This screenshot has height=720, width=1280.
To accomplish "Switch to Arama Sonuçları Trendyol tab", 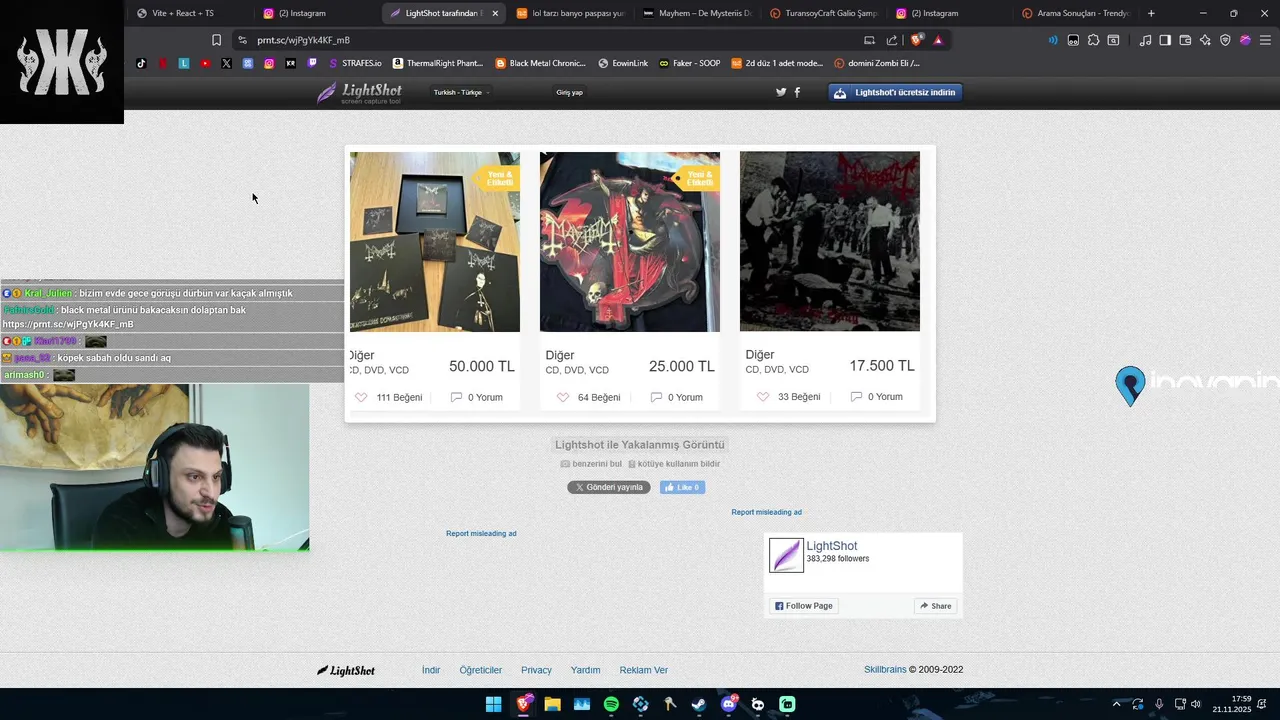I will point(1077,13).
